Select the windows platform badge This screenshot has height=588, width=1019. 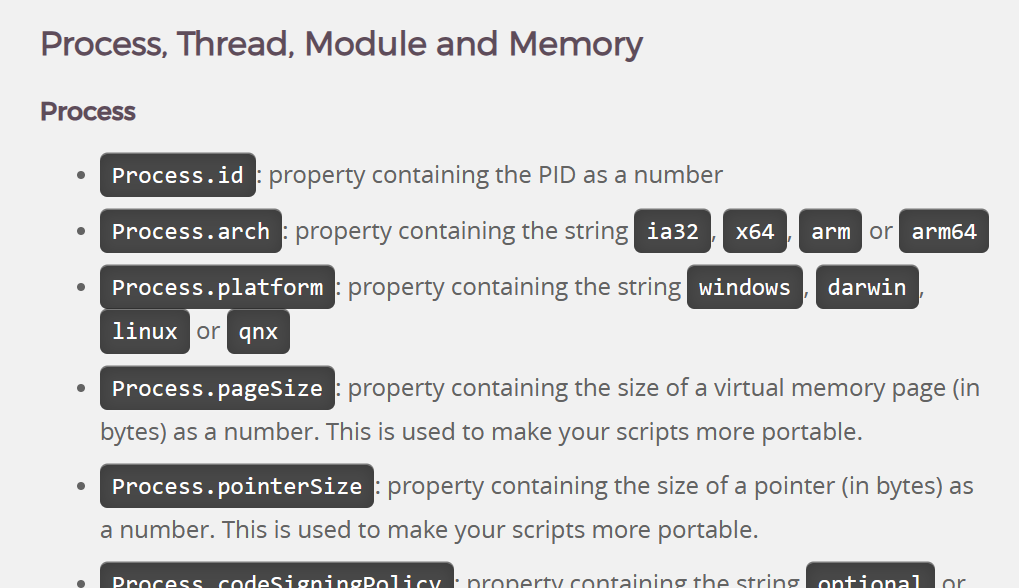tap(745, 288)
